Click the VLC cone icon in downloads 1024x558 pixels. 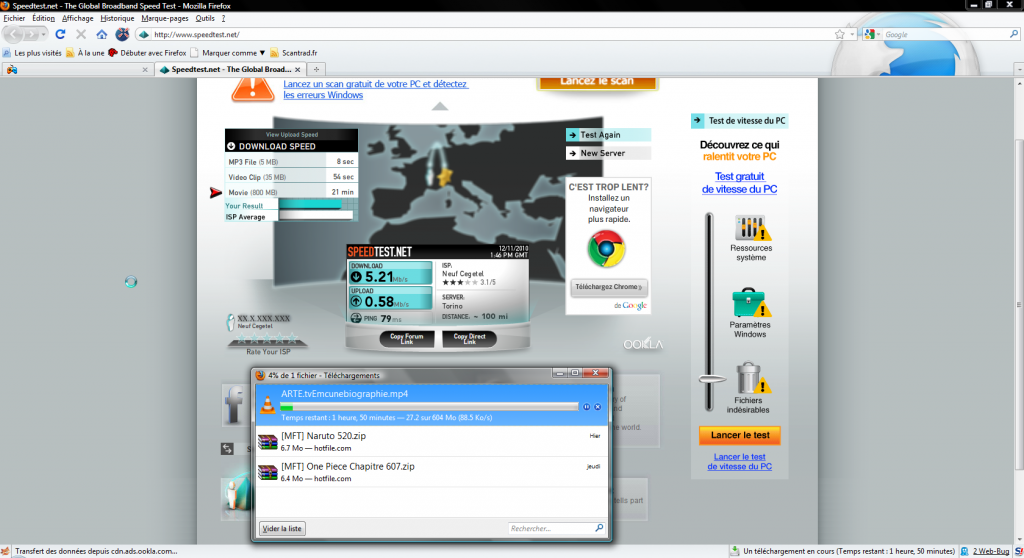tap(267, 405)
